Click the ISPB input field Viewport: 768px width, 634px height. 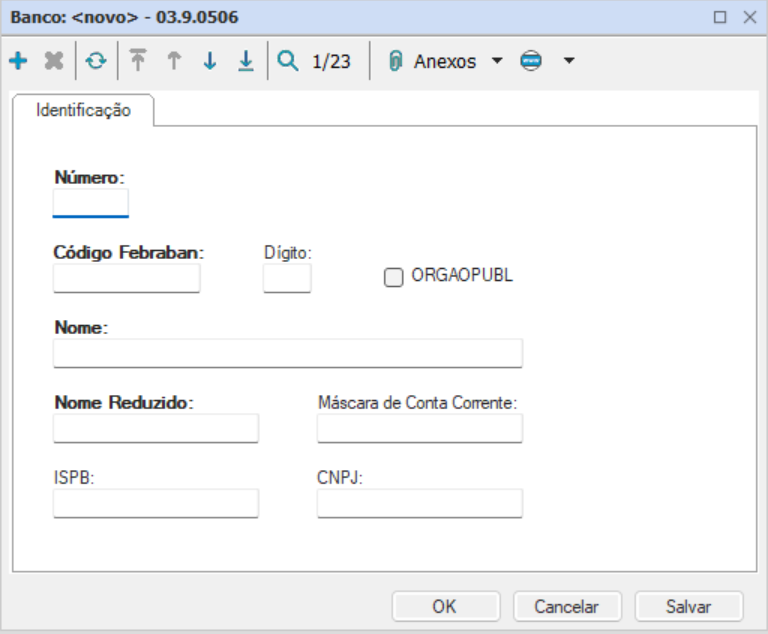(x=156, y=503)
